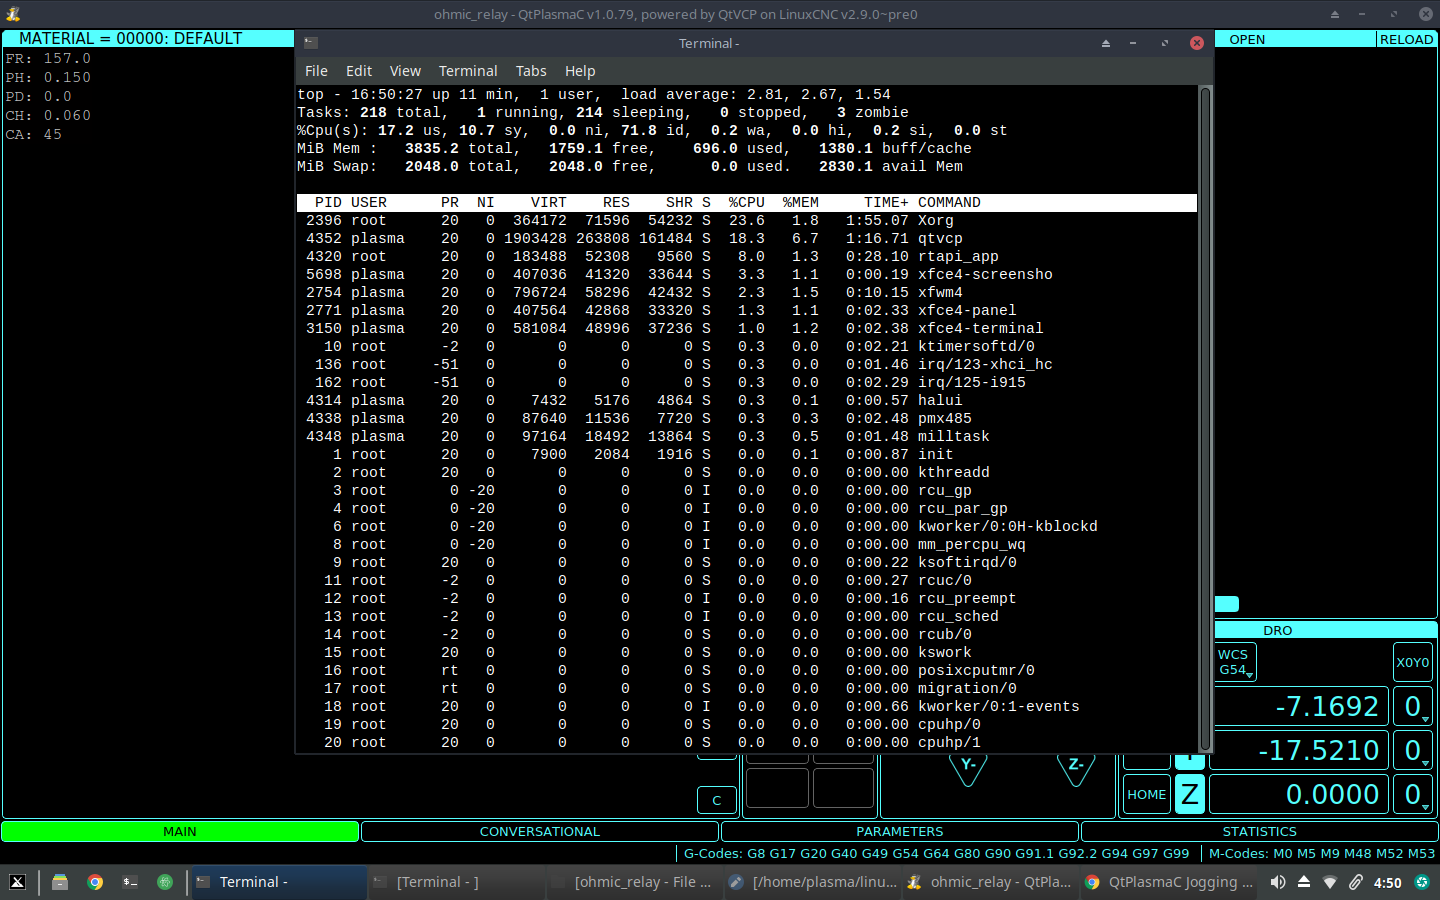Click the milltask process row

(x=746, y=436)
